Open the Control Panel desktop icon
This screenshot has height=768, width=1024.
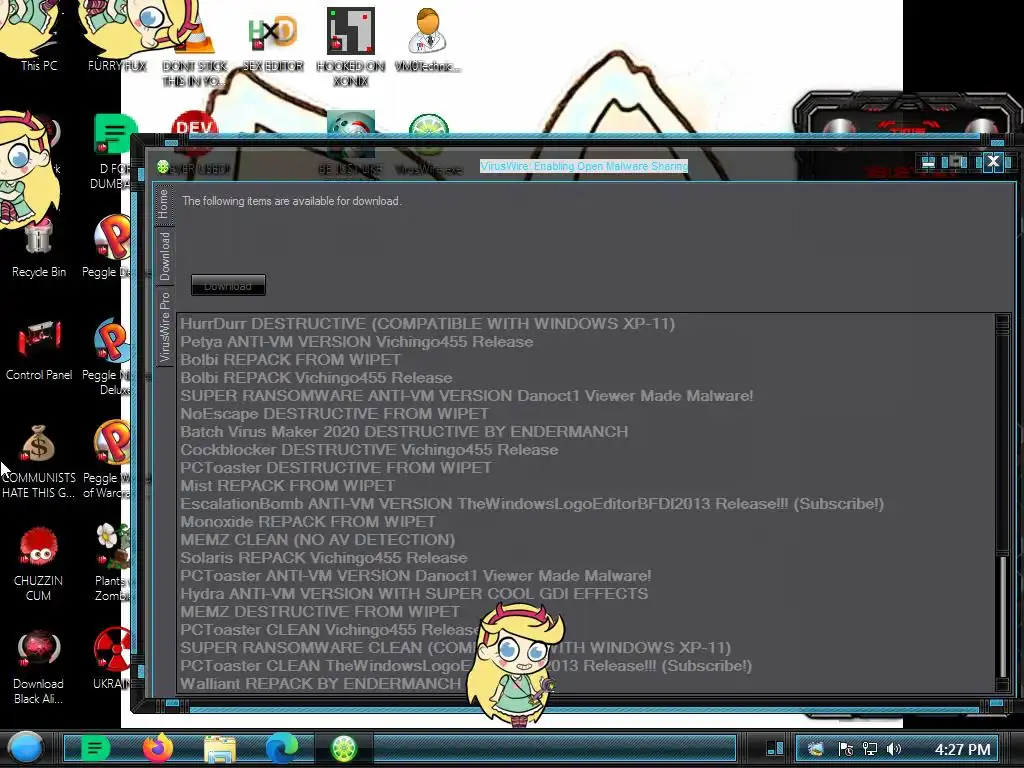click(x=39, y=351)
